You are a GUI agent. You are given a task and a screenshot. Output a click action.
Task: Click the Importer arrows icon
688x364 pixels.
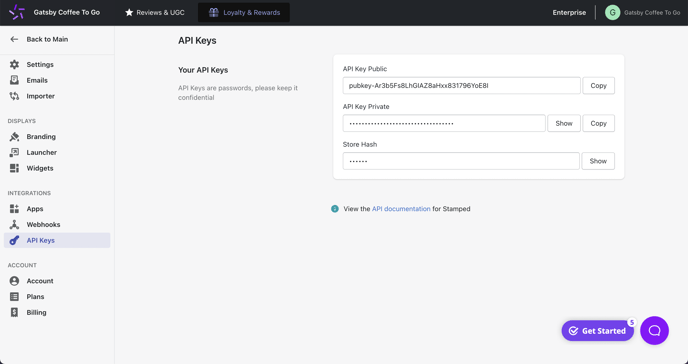pos(14,96)
